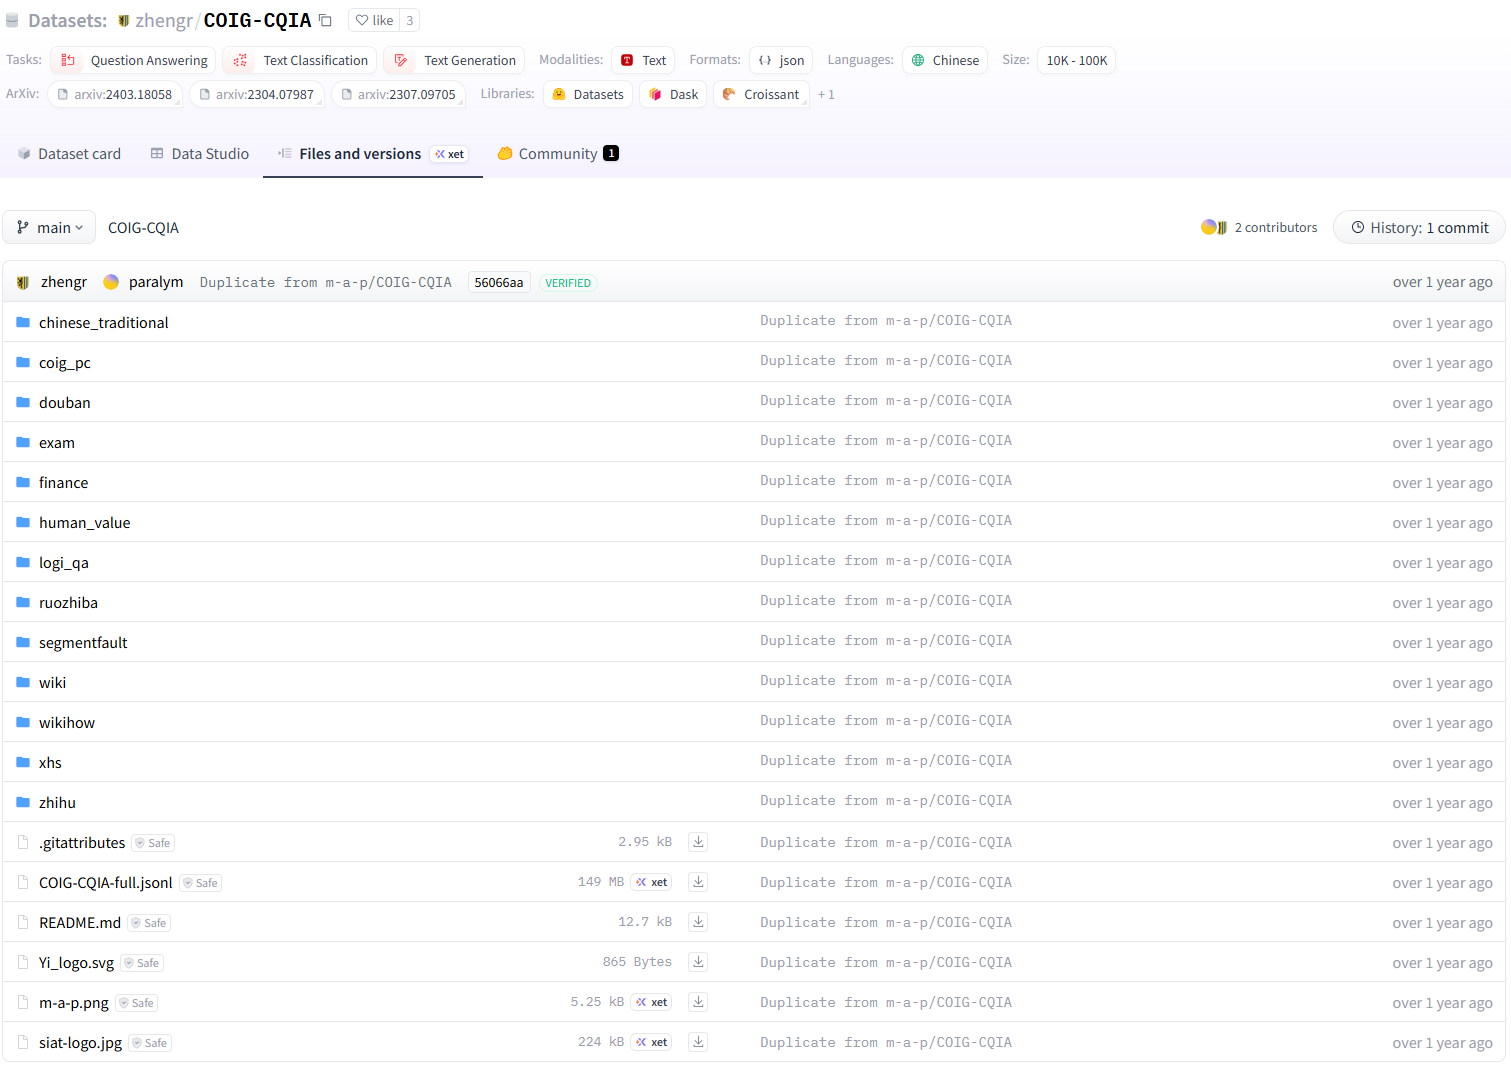Select the 10K - 100K size tag

point(1076,60)
